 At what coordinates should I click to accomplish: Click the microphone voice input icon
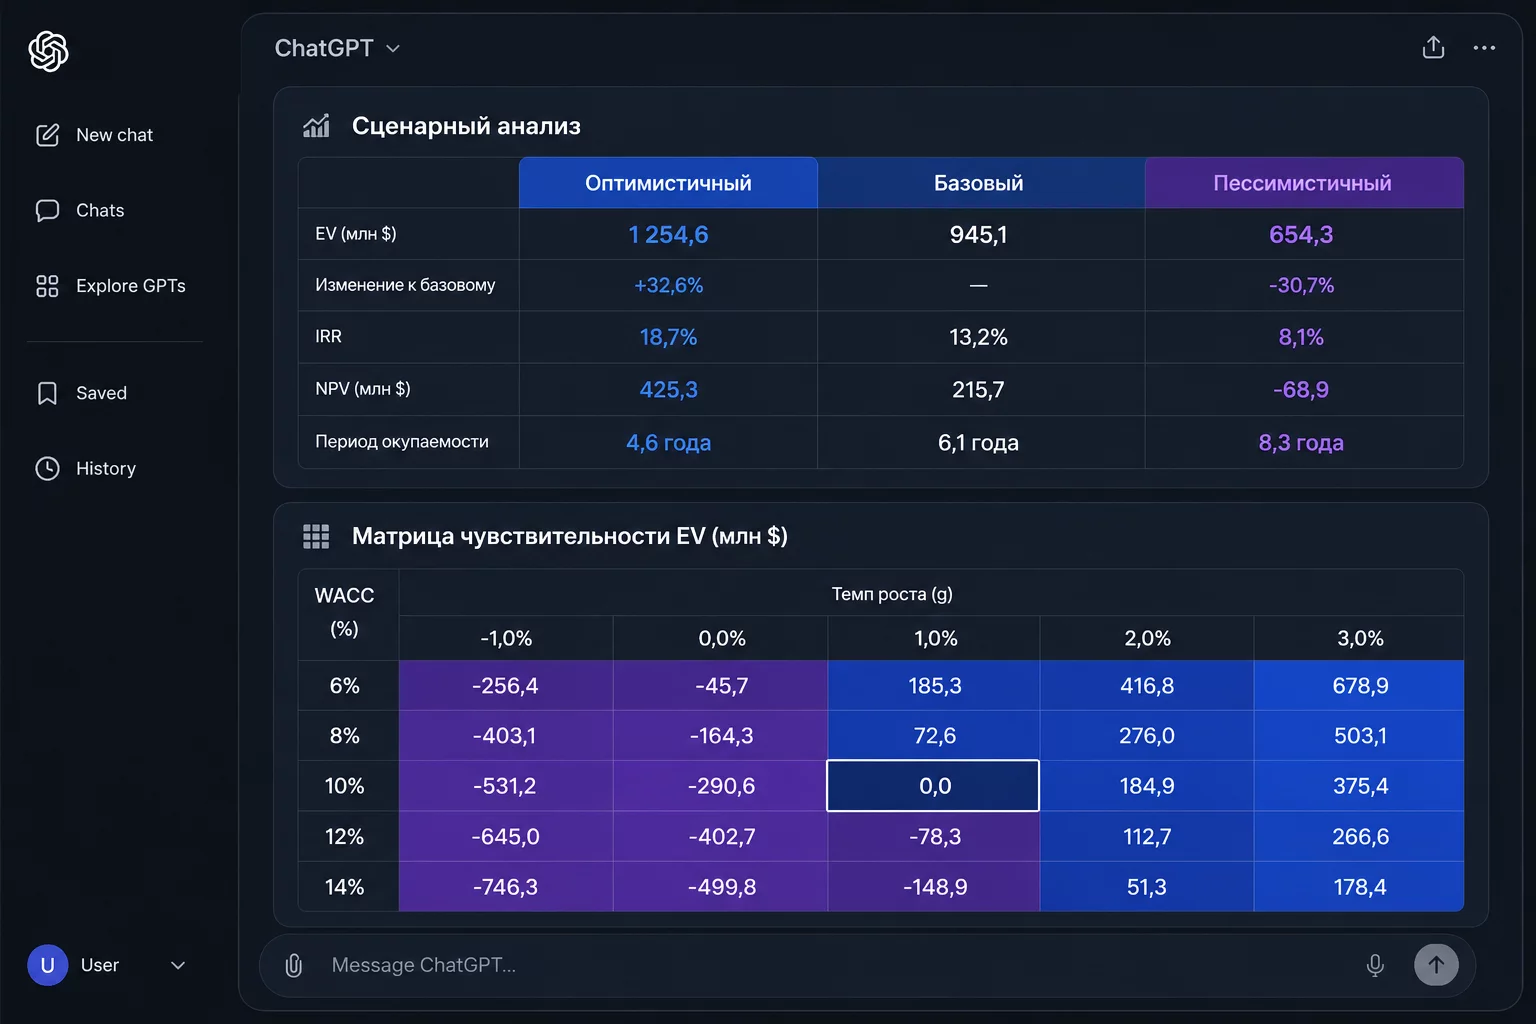(1375, 965)
